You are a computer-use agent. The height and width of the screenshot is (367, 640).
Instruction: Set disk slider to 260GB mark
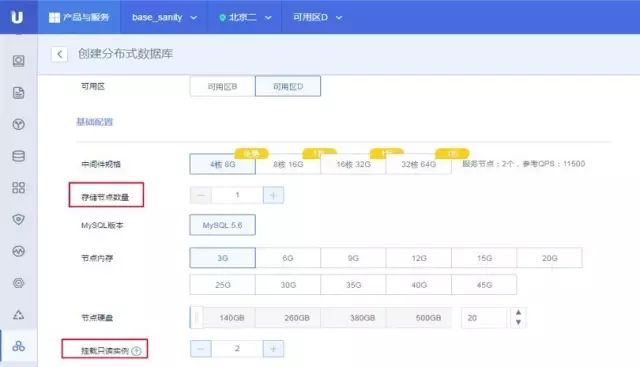click(x=297, y=318)
